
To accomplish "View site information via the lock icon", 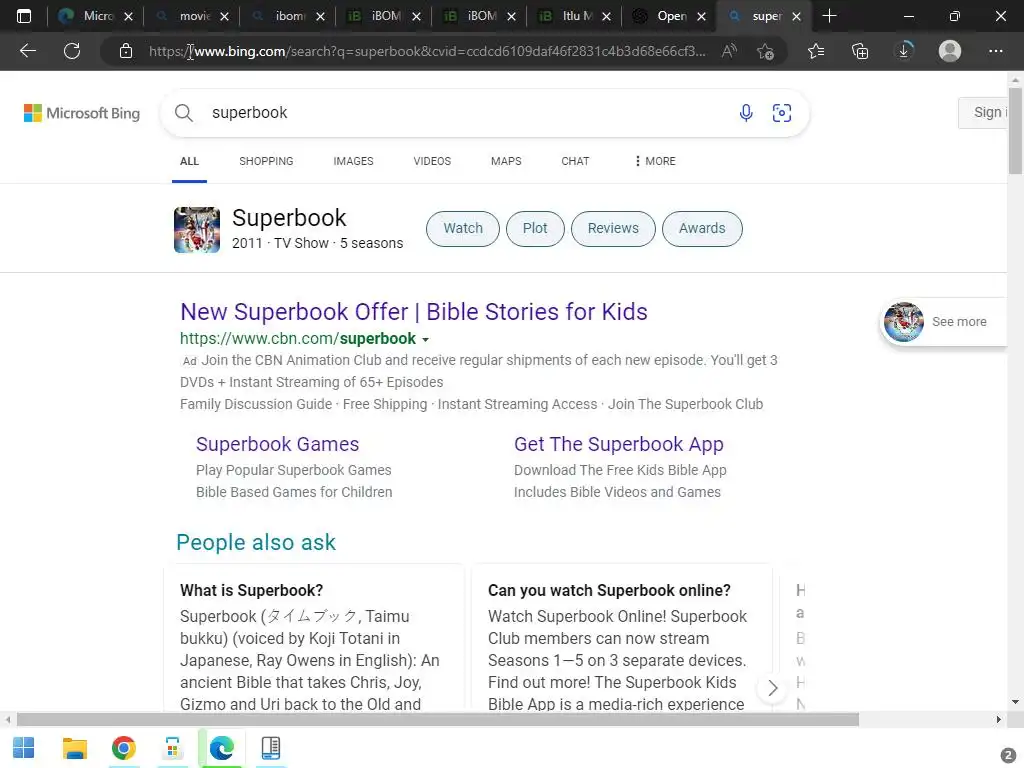I will (126, 51).
